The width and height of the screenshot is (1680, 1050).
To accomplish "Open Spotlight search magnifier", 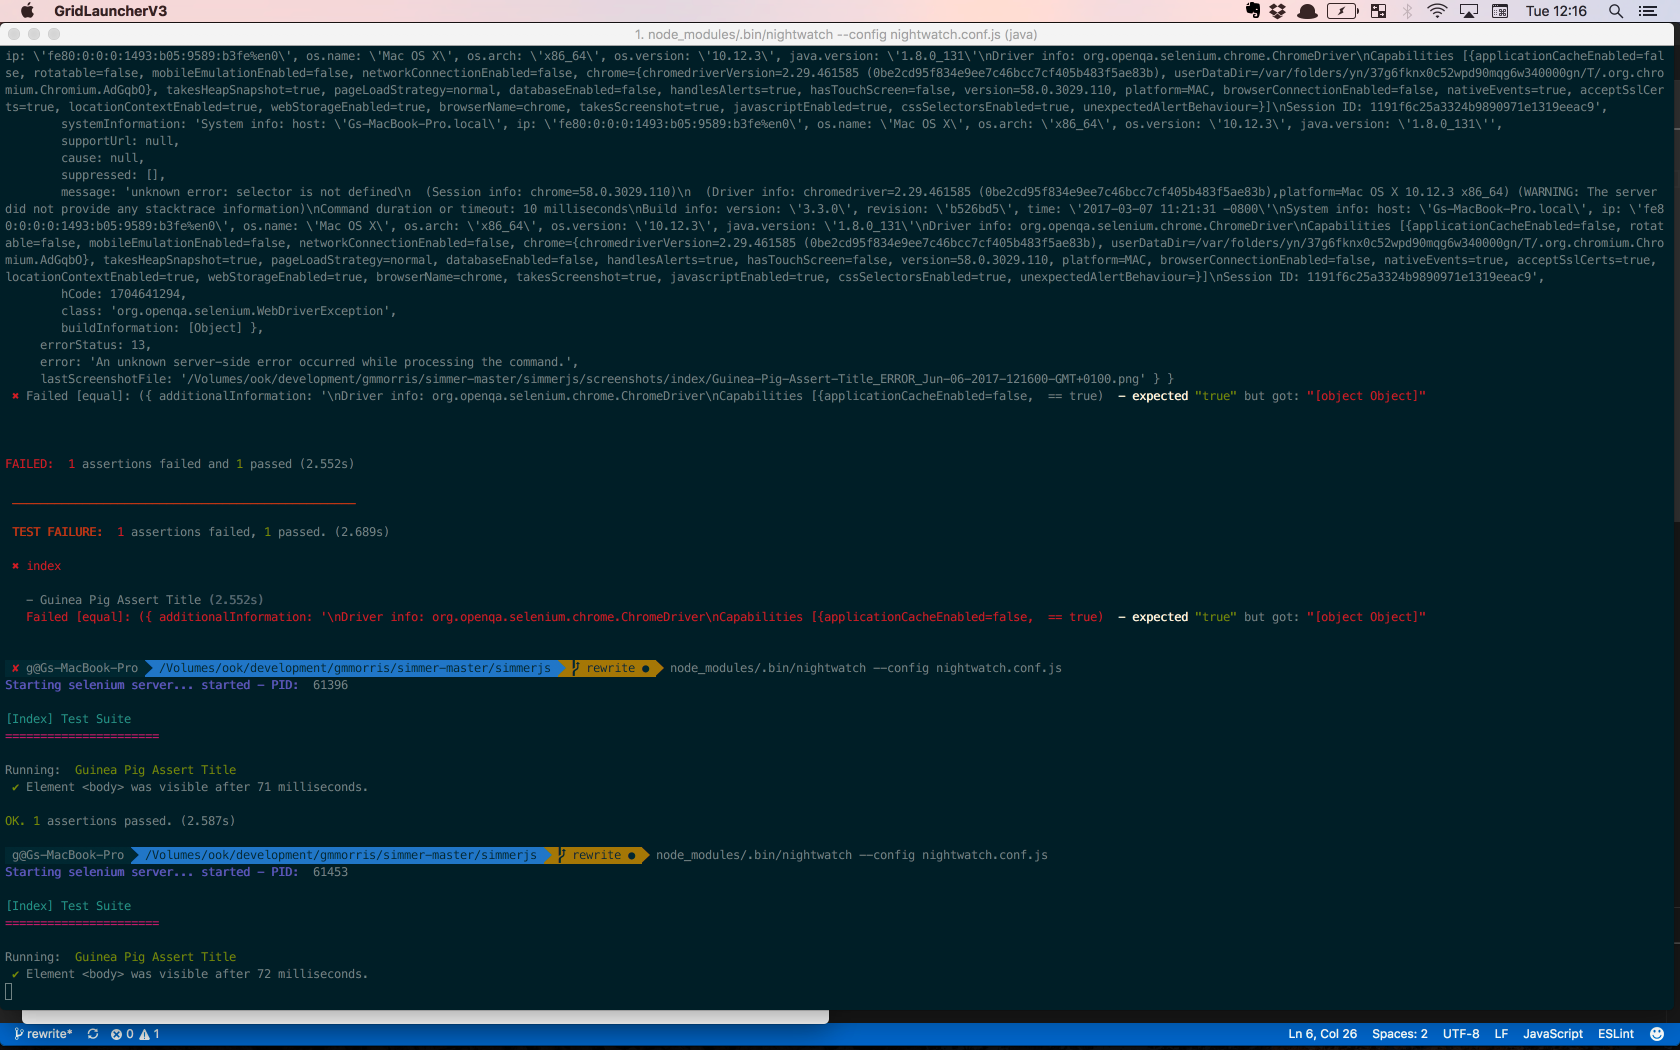I will click(1615, 11).
